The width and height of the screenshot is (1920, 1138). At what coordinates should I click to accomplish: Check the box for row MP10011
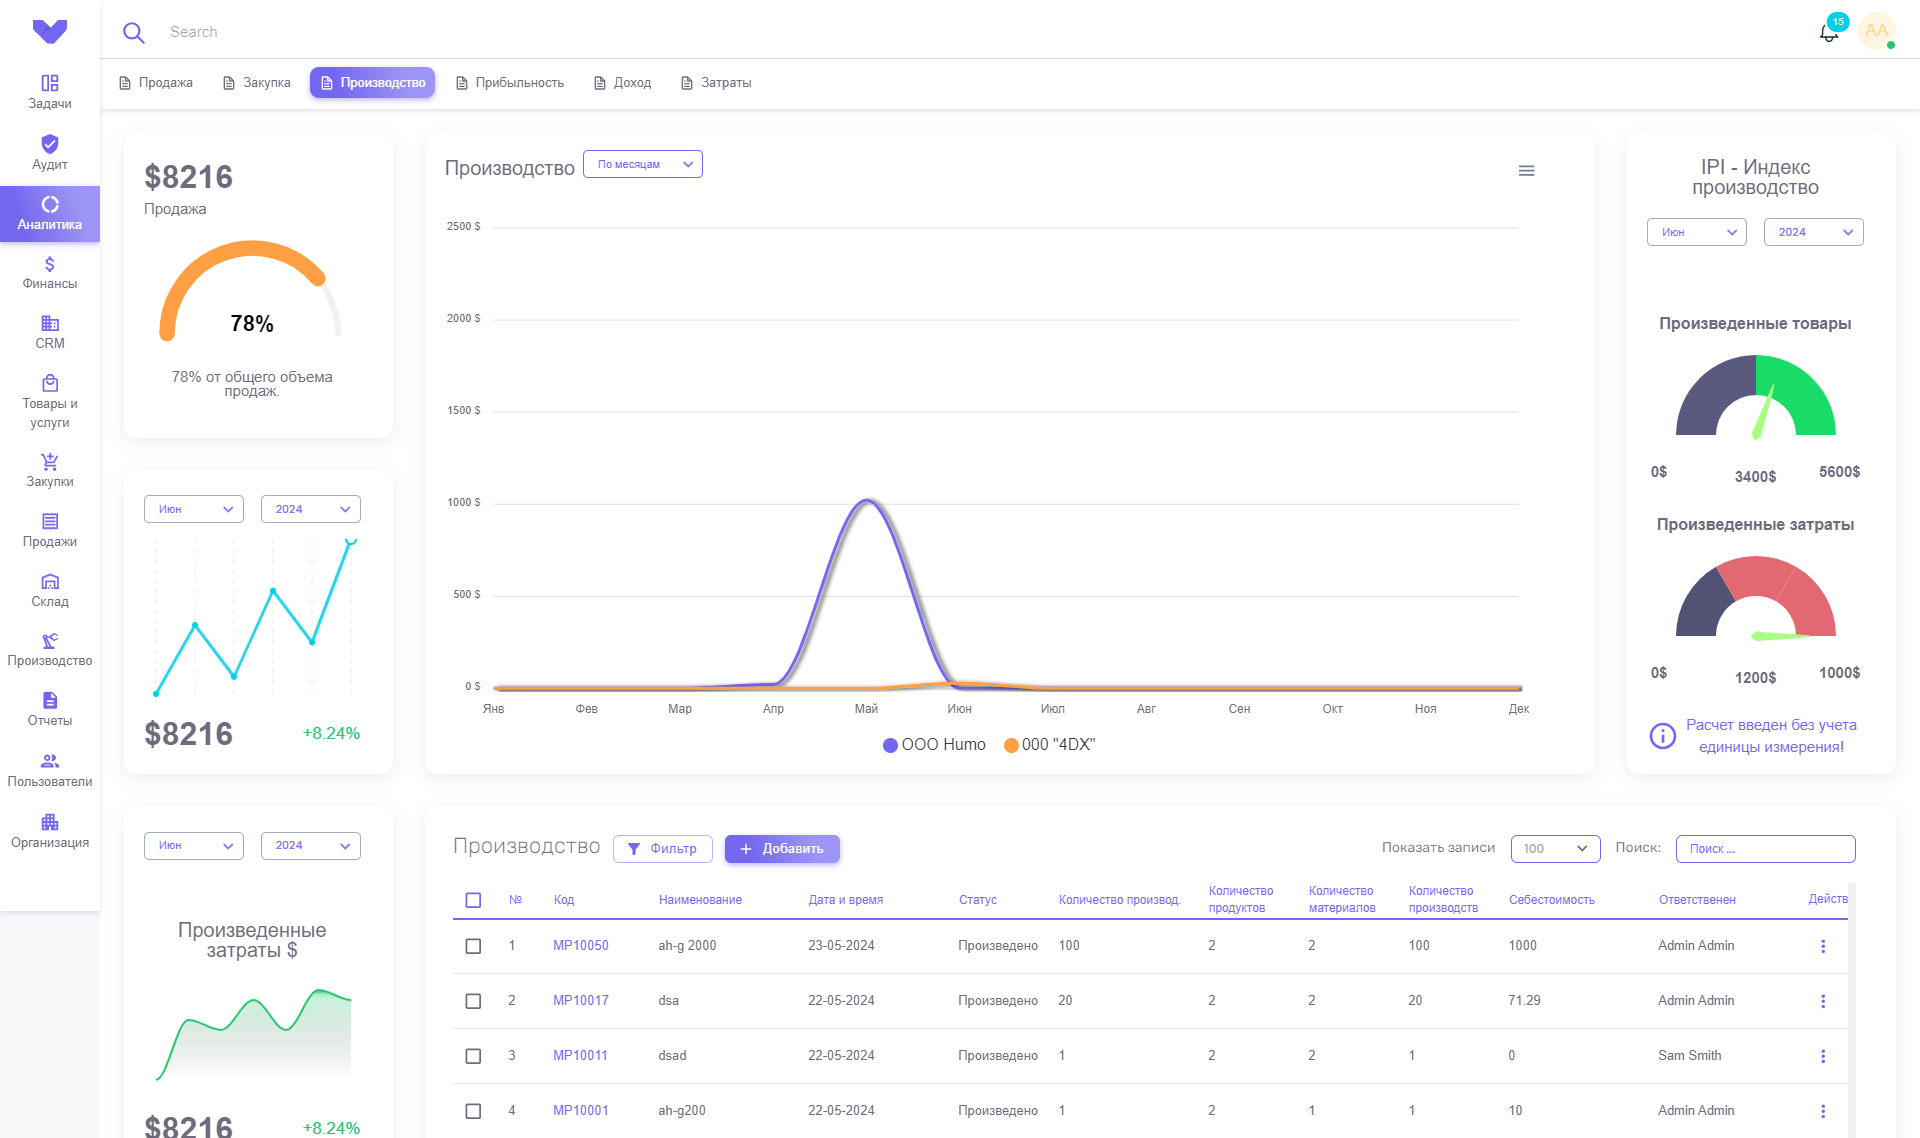coord(474,1056)
